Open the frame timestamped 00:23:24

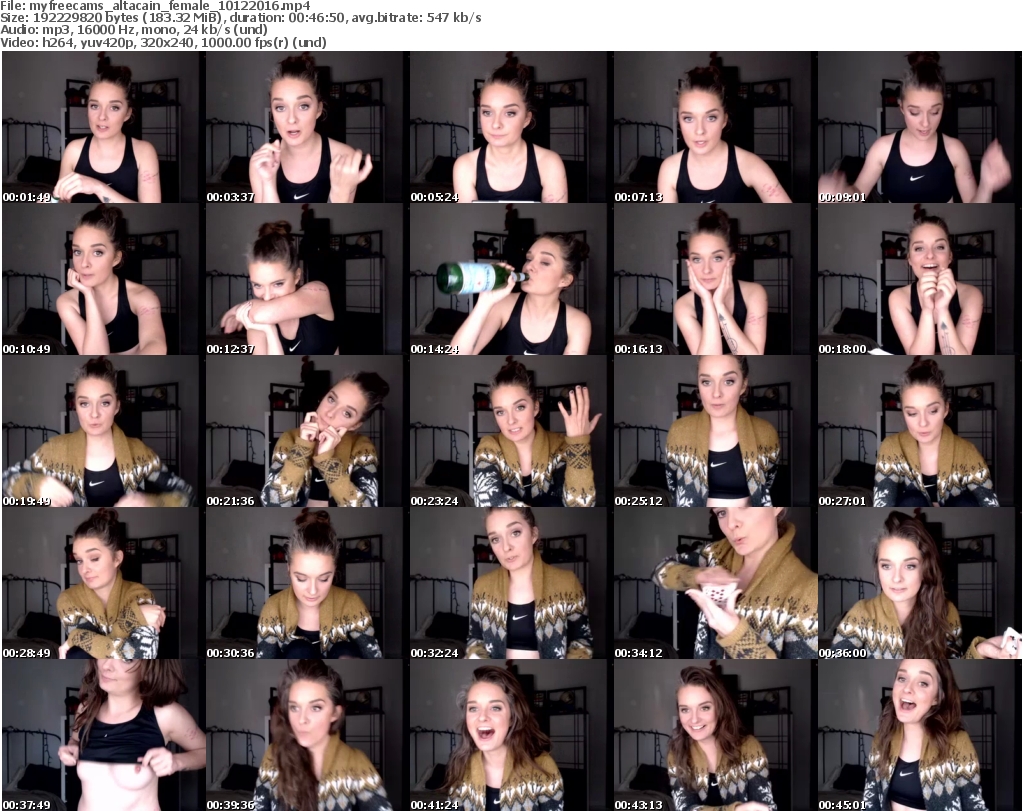[510, 432]
